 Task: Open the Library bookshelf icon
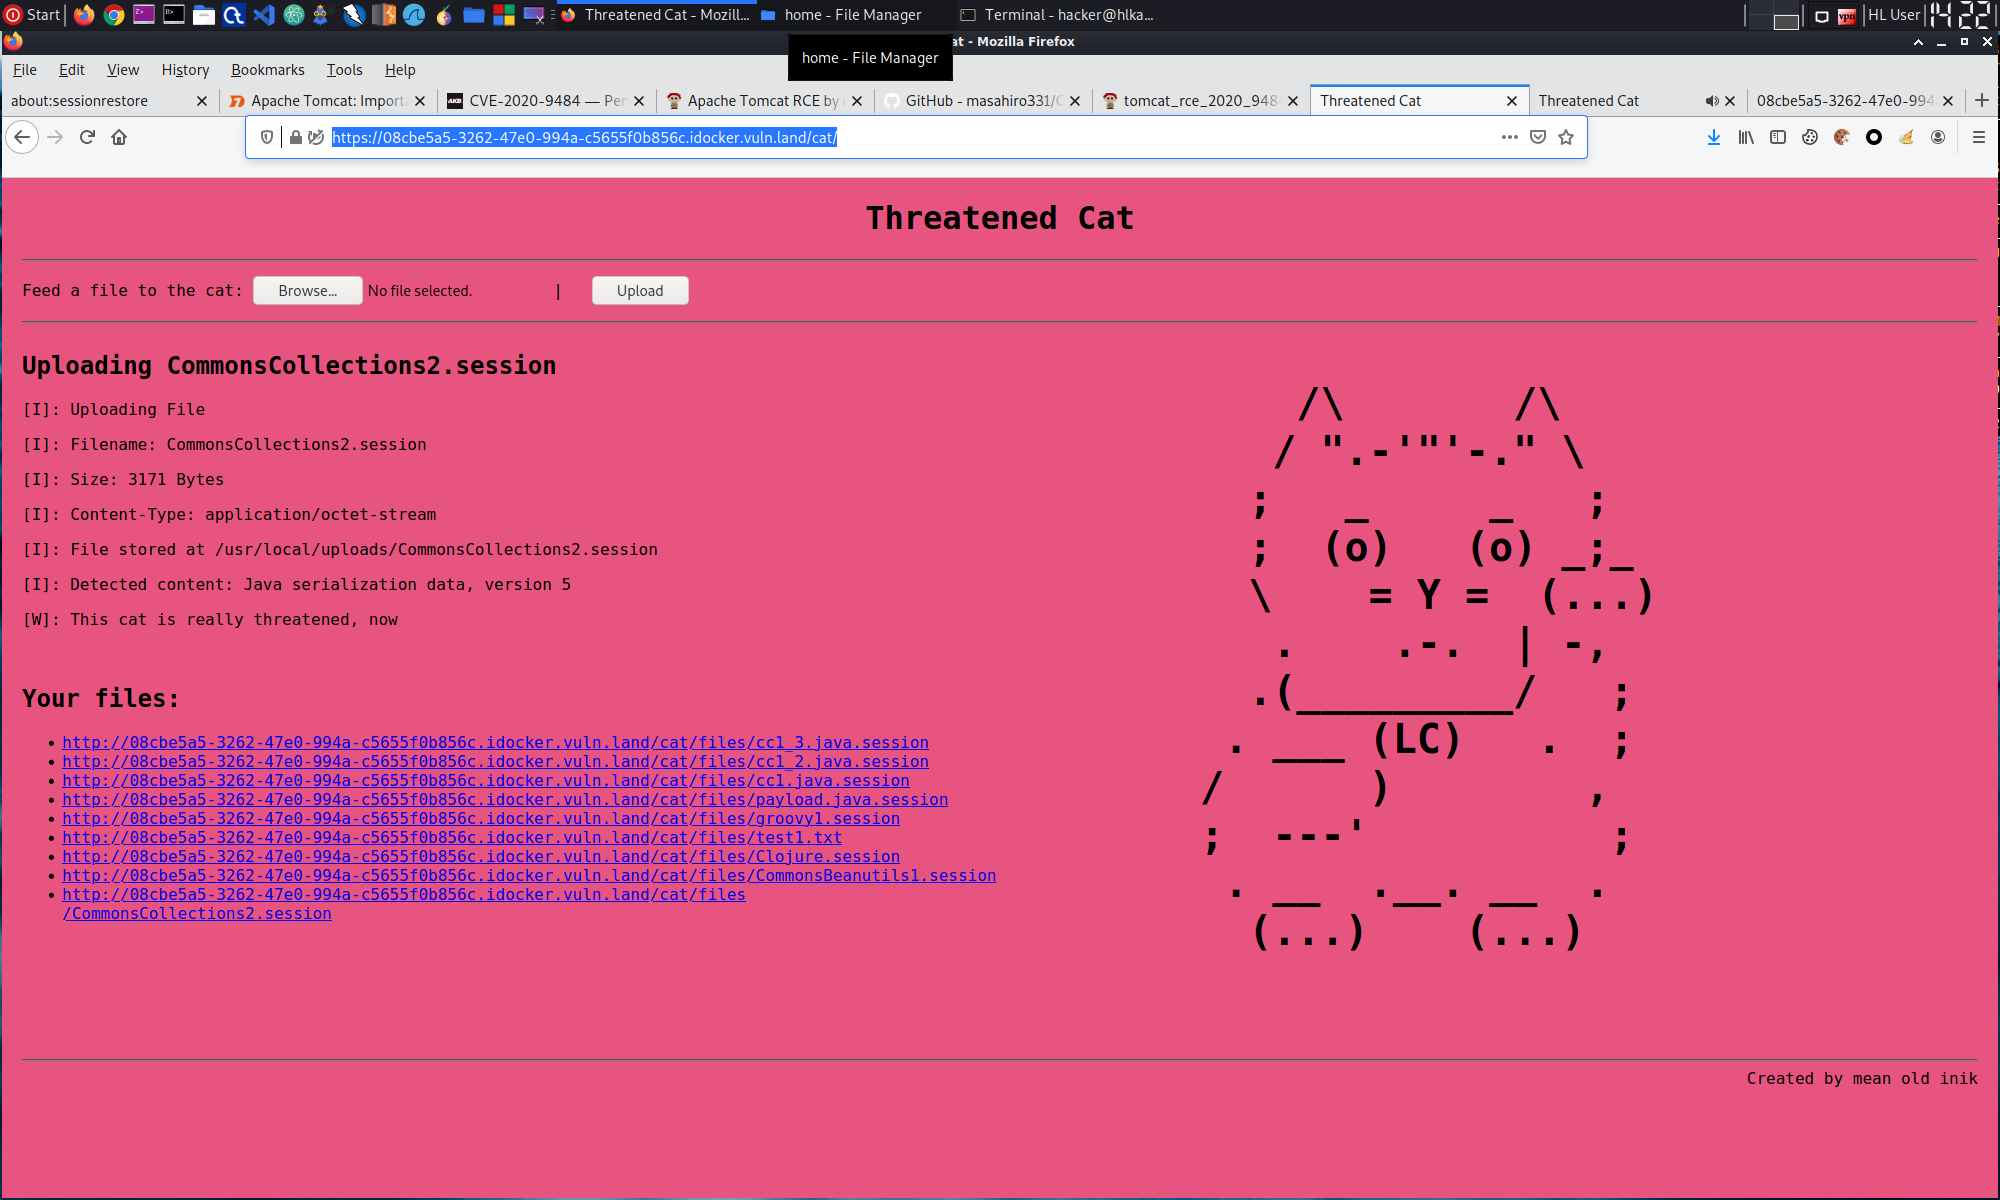point(1746,137)
